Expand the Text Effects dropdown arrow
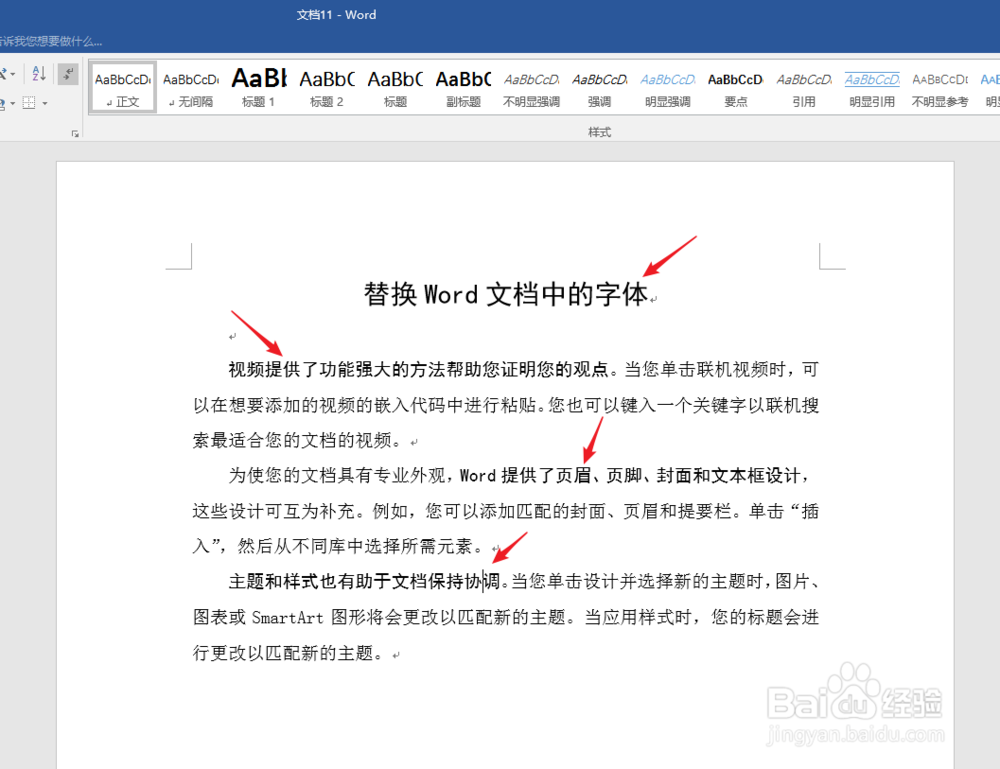This screenshot has height=769, width=1000. coord(13,74)
